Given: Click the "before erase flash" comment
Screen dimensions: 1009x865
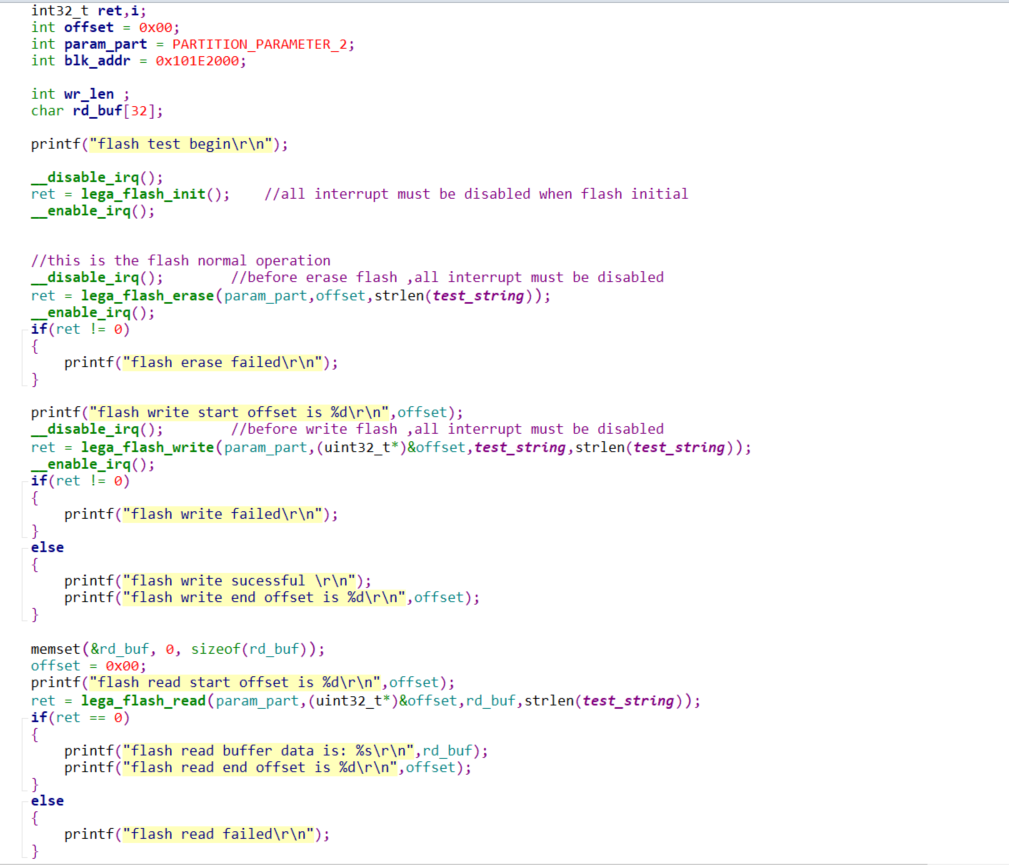Looking at the screenshot, I should (447, 277).
